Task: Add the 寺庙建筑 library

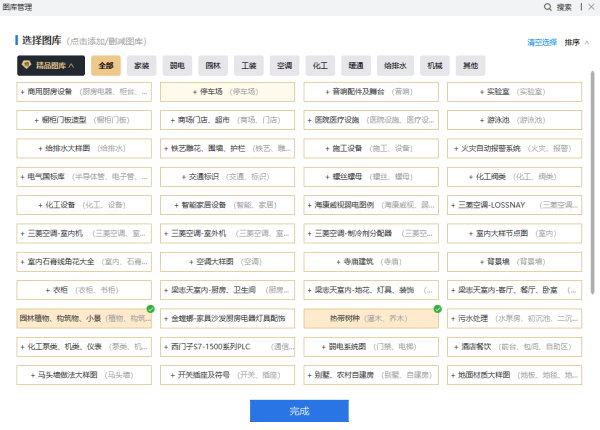Action: [371, 262]
